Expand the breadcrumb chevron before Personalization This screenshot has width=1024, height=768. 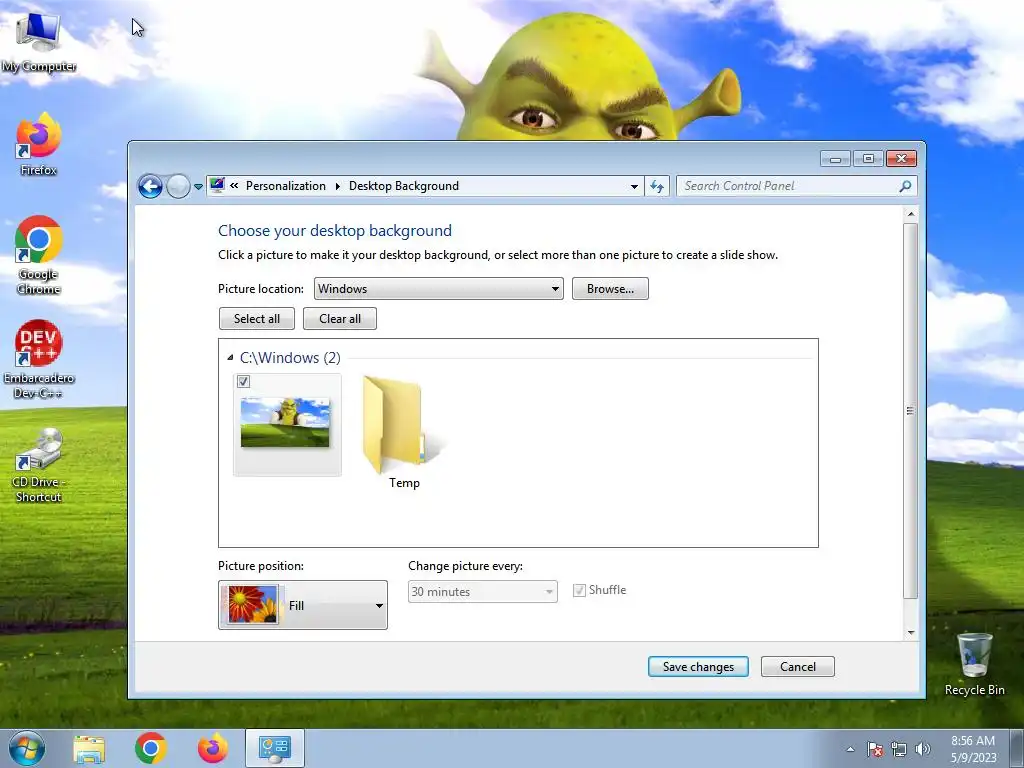click(234, 185)
